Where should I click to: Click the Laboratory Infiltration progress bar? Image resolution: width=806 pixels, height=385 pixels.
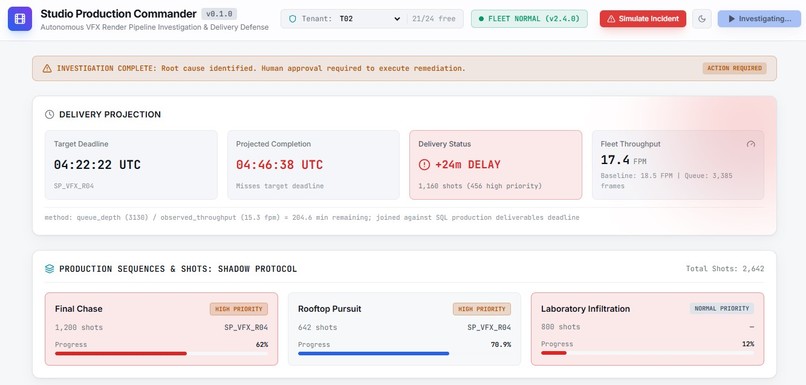pyautogui.click(x=648, y=353)
